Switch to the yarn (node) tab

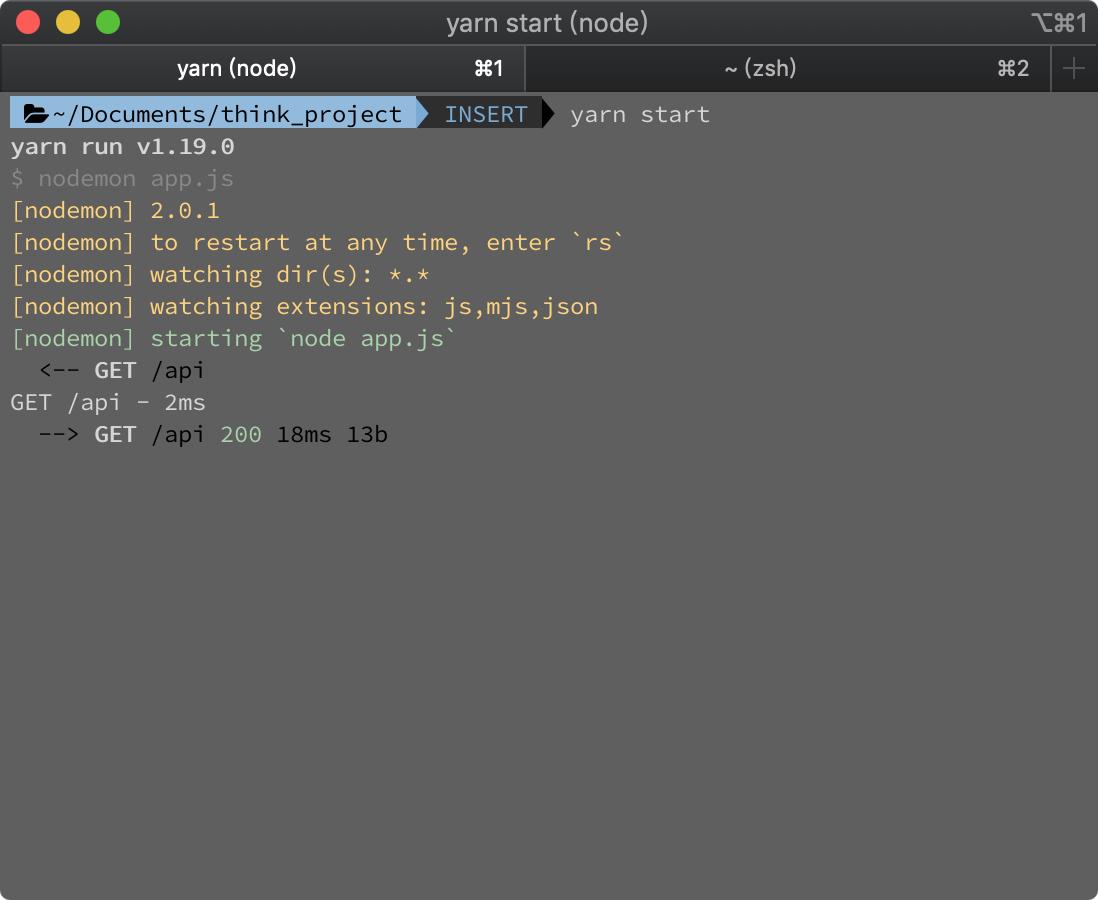pos(263,69)
